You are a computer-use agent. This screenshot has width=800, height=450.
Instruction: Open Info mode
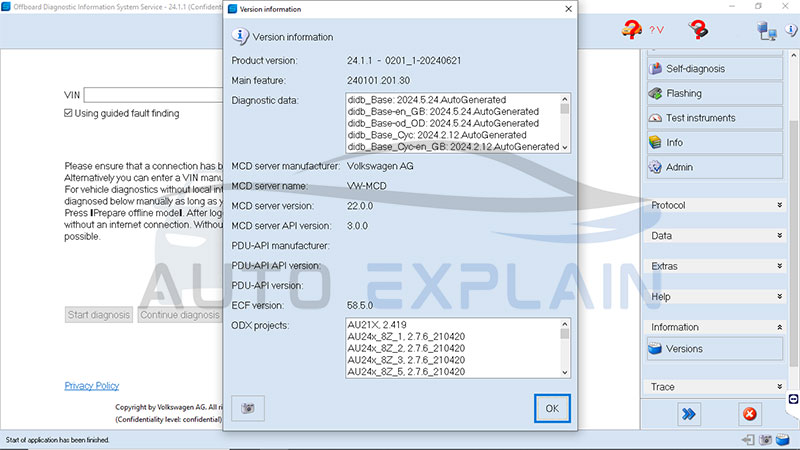click(715, 142)
